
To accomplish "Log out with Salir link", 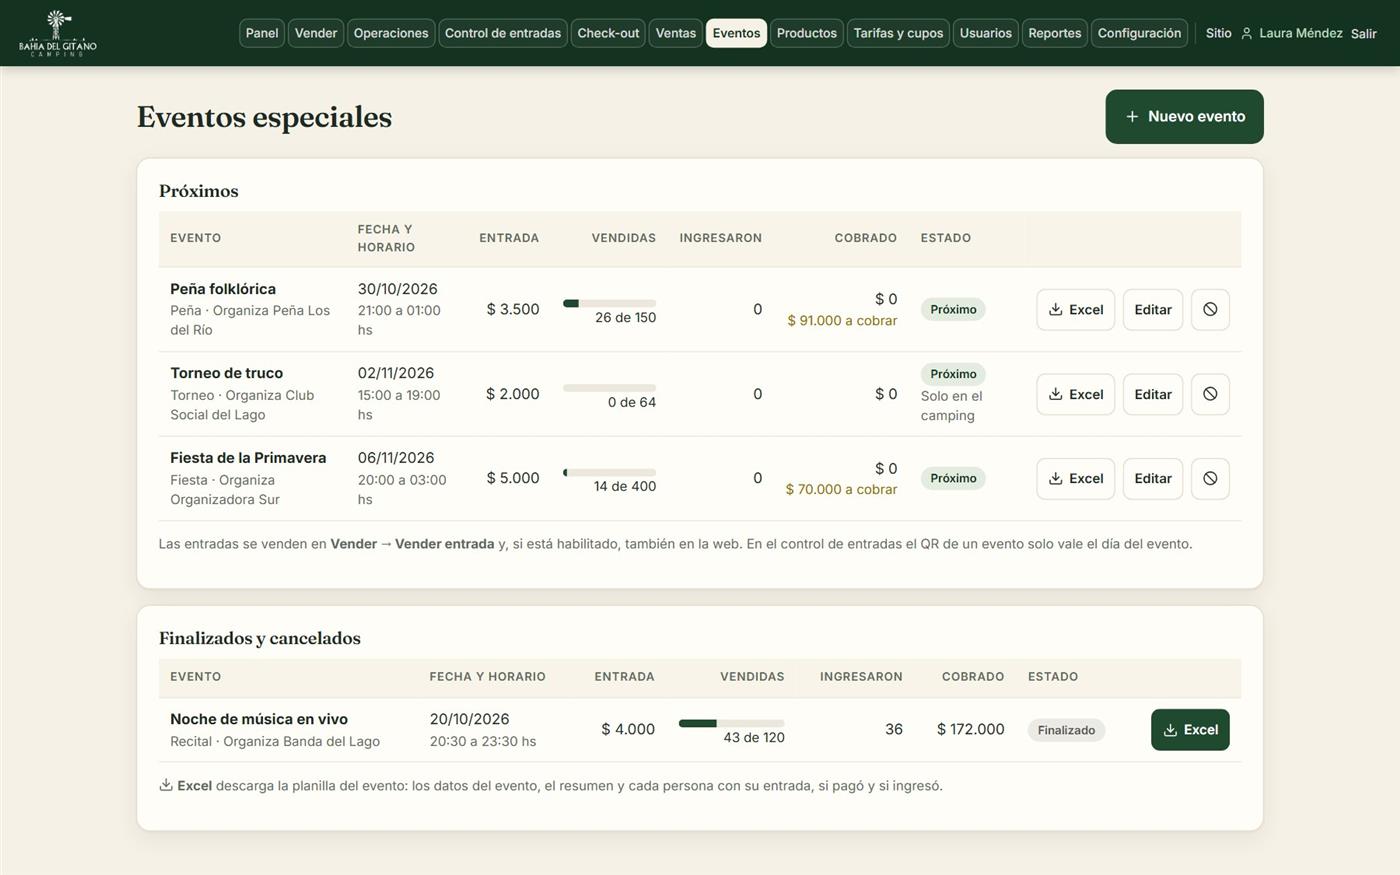I will point(1364,34).
